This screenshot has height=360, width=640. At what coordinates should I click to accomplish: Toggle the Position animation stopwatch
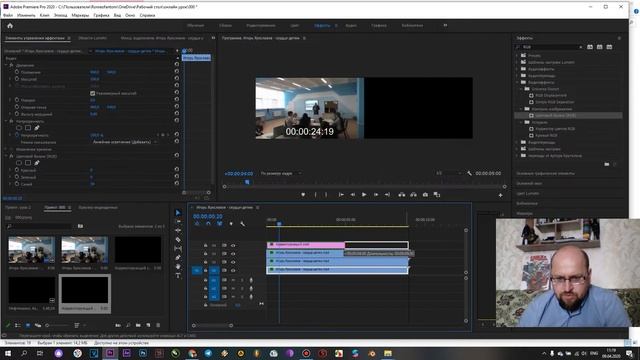point(17,72)
